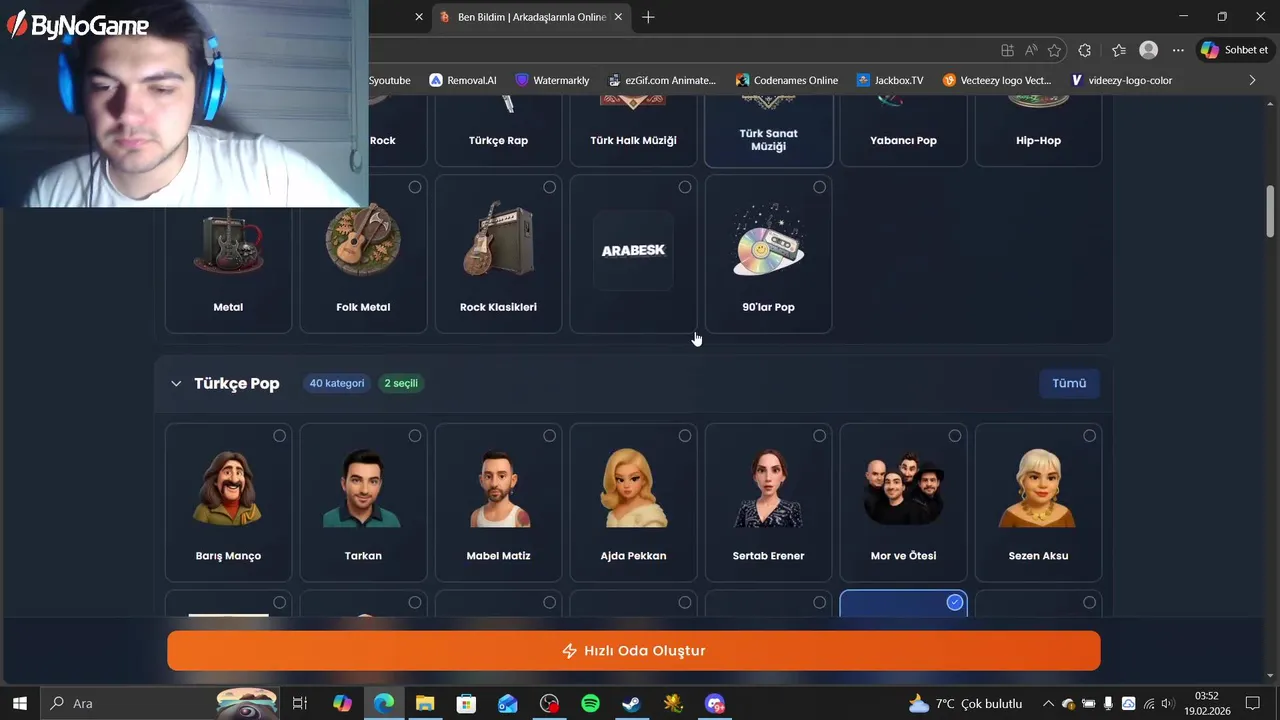Viewport: 1280px width, 720px height.
Task: Tick the 90'lar Pop selection circle
Action: 819,187
